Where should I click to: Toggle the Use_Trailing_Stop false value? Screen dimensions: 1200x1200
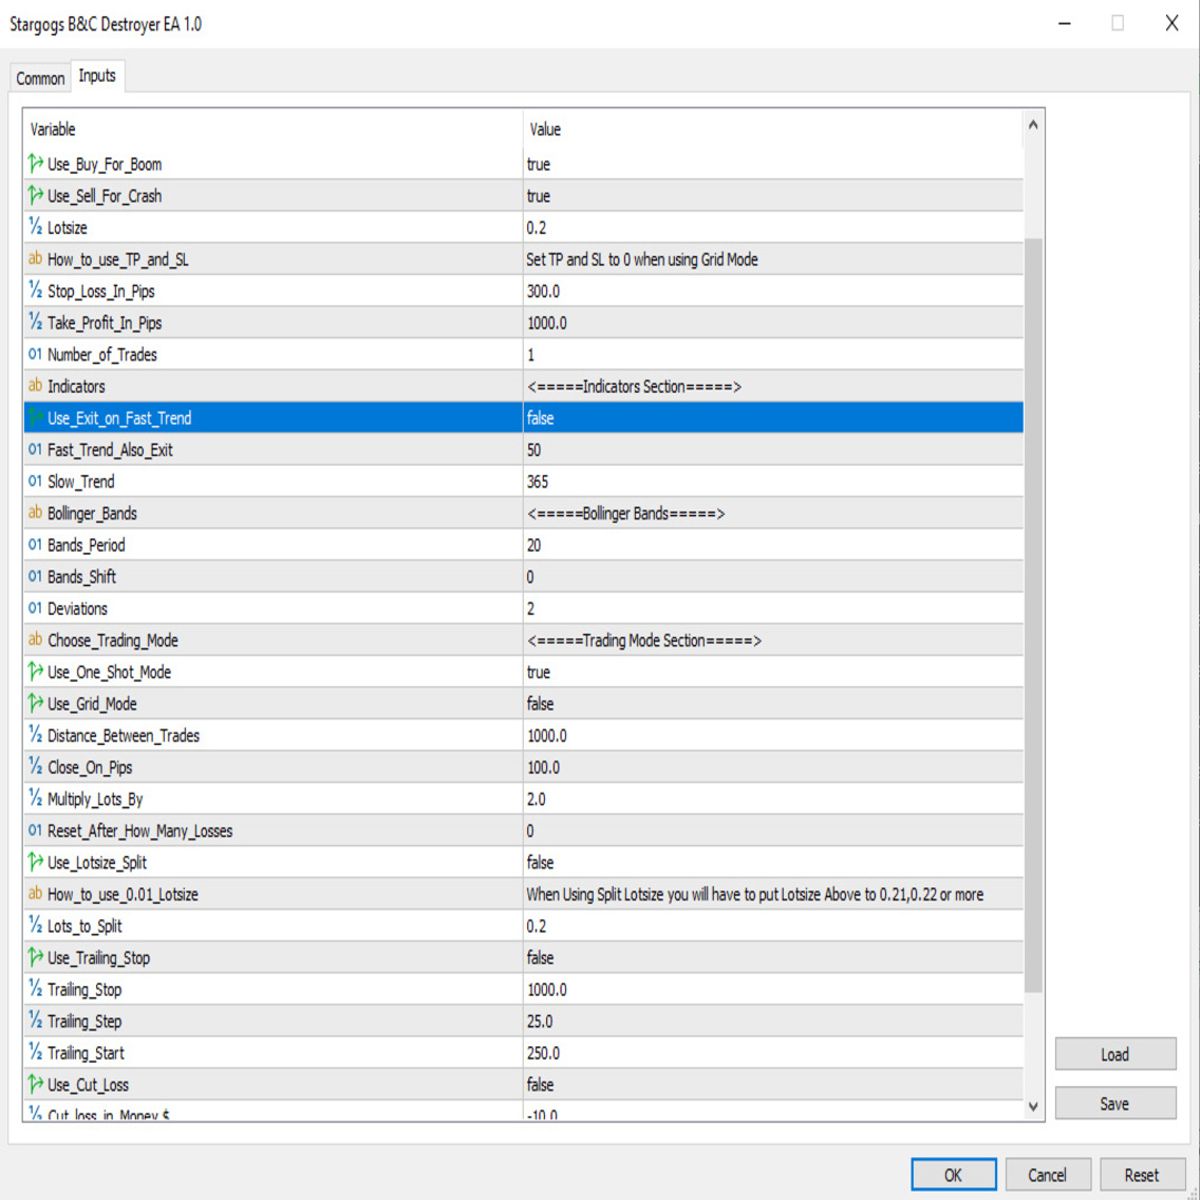[540, 958]
